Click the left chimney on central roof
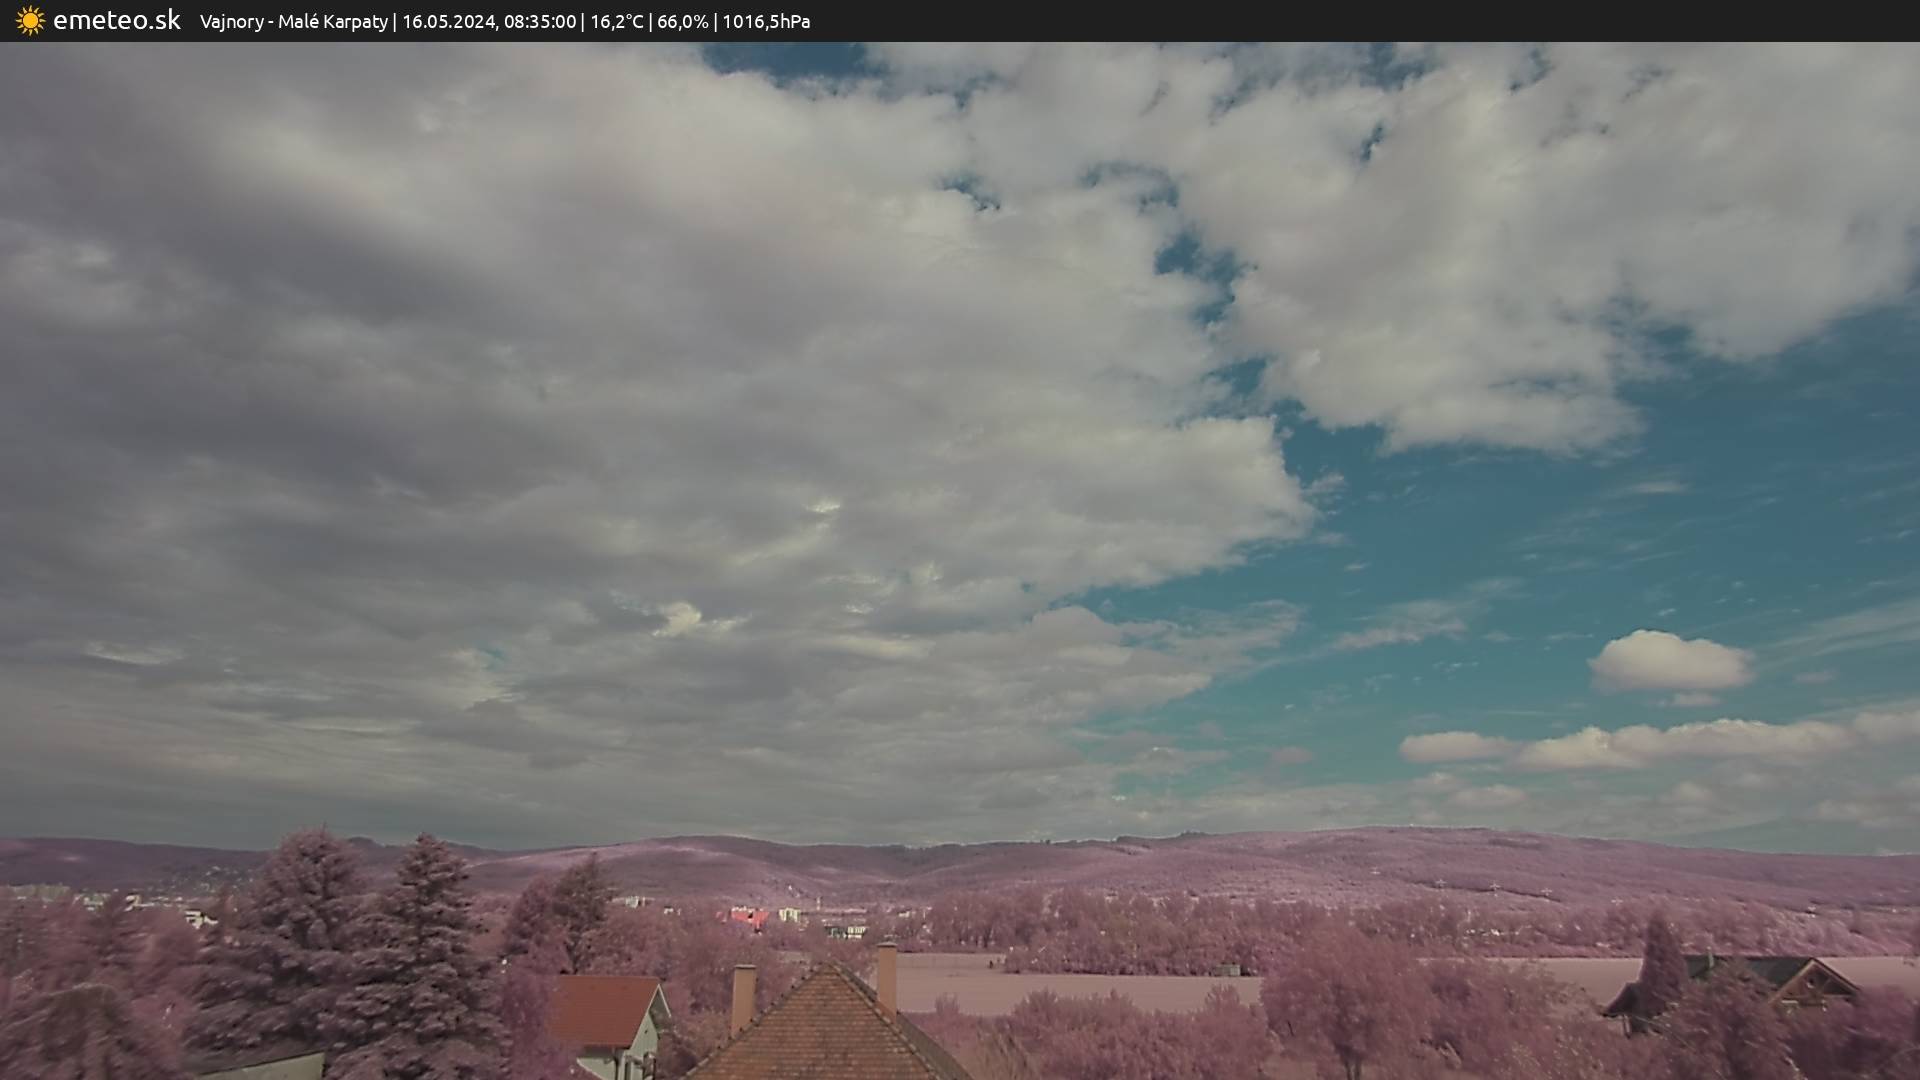 coord(743,998)
